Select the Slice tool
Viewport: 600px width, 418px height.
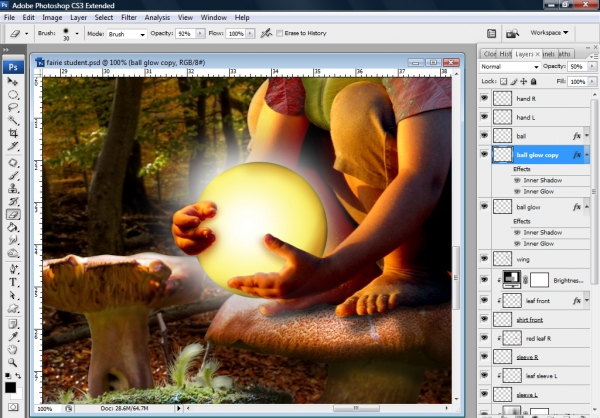[x=13, y=146]
